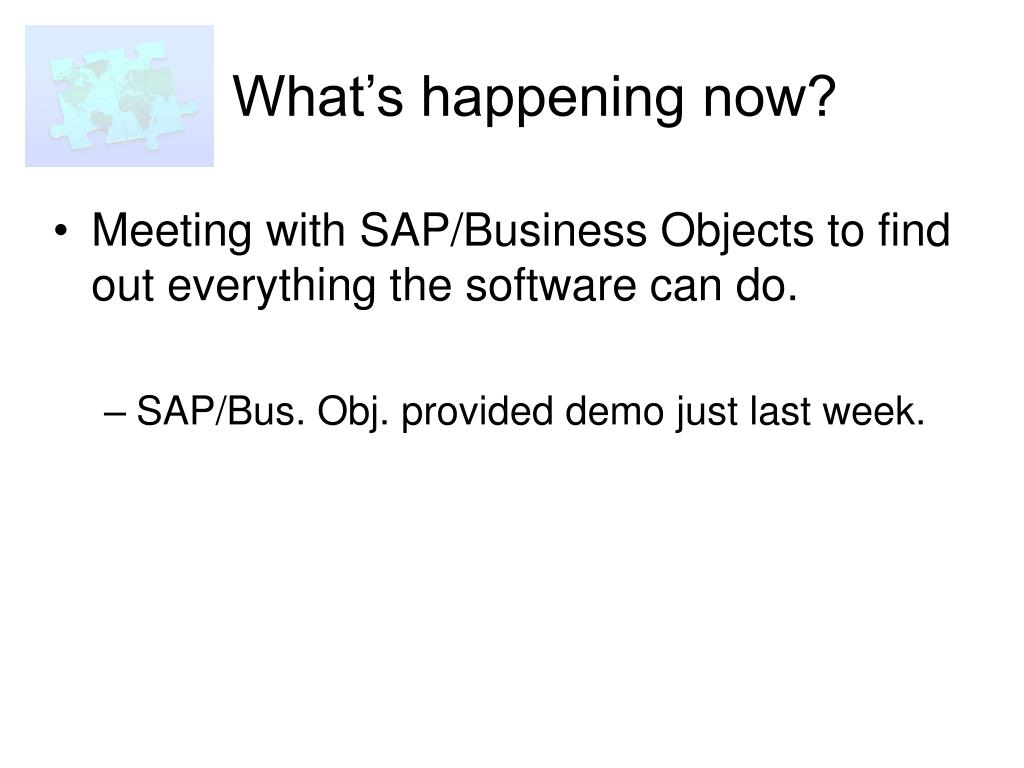Click the word "just" in the sub-bullet
The height and width of the screenshot is (768, 1024).
[x=707, y=413]
